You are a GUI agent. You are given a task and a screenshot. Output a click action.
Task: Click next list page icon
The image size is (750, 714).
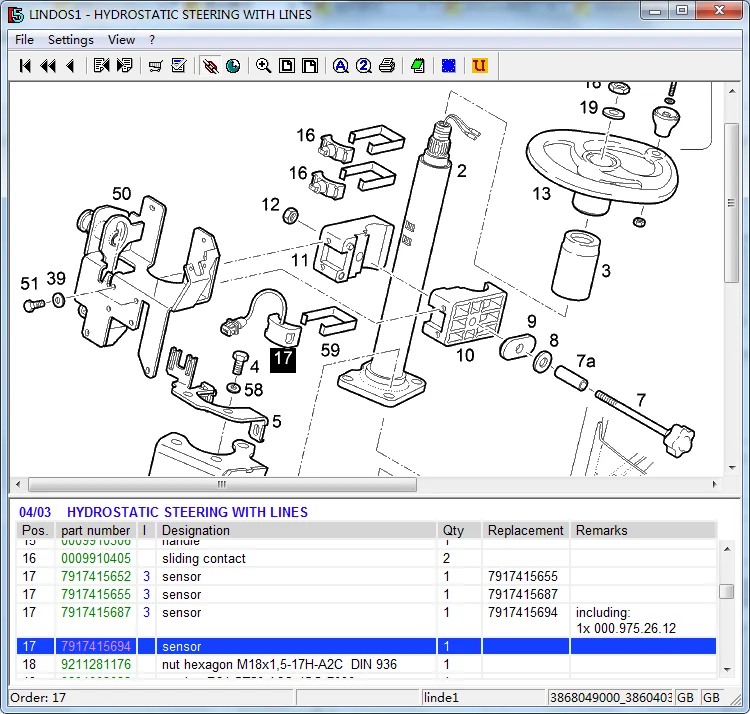124,66
